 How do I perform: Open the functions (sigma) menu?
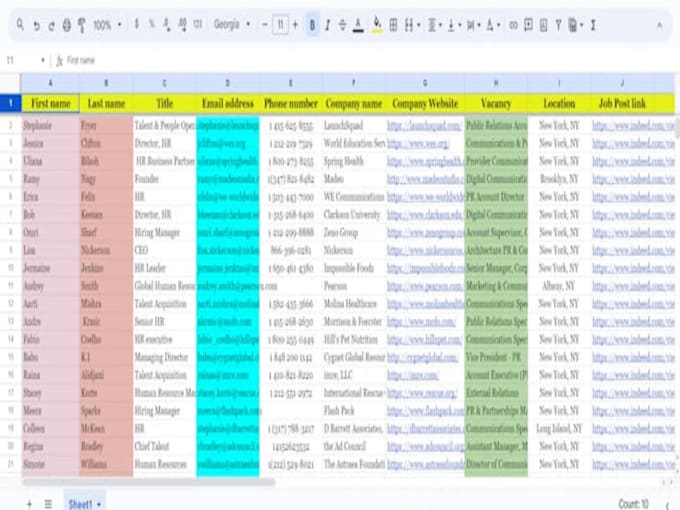[592, 25]
